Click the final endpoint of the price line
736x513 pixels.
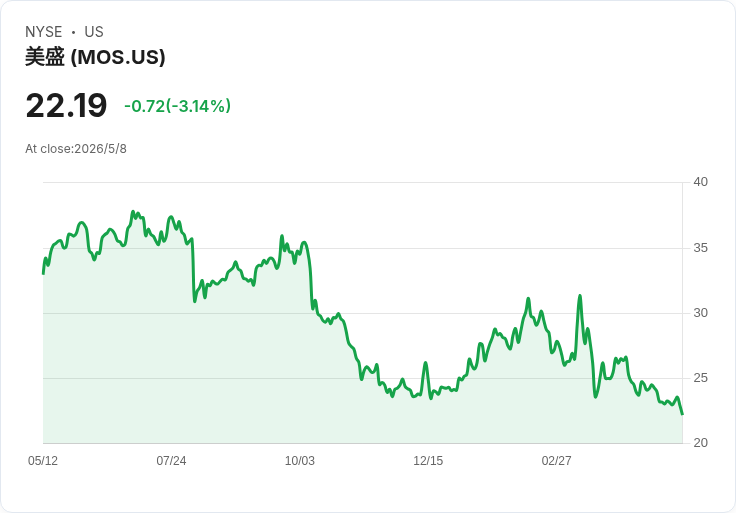click(x=682, y=414)
